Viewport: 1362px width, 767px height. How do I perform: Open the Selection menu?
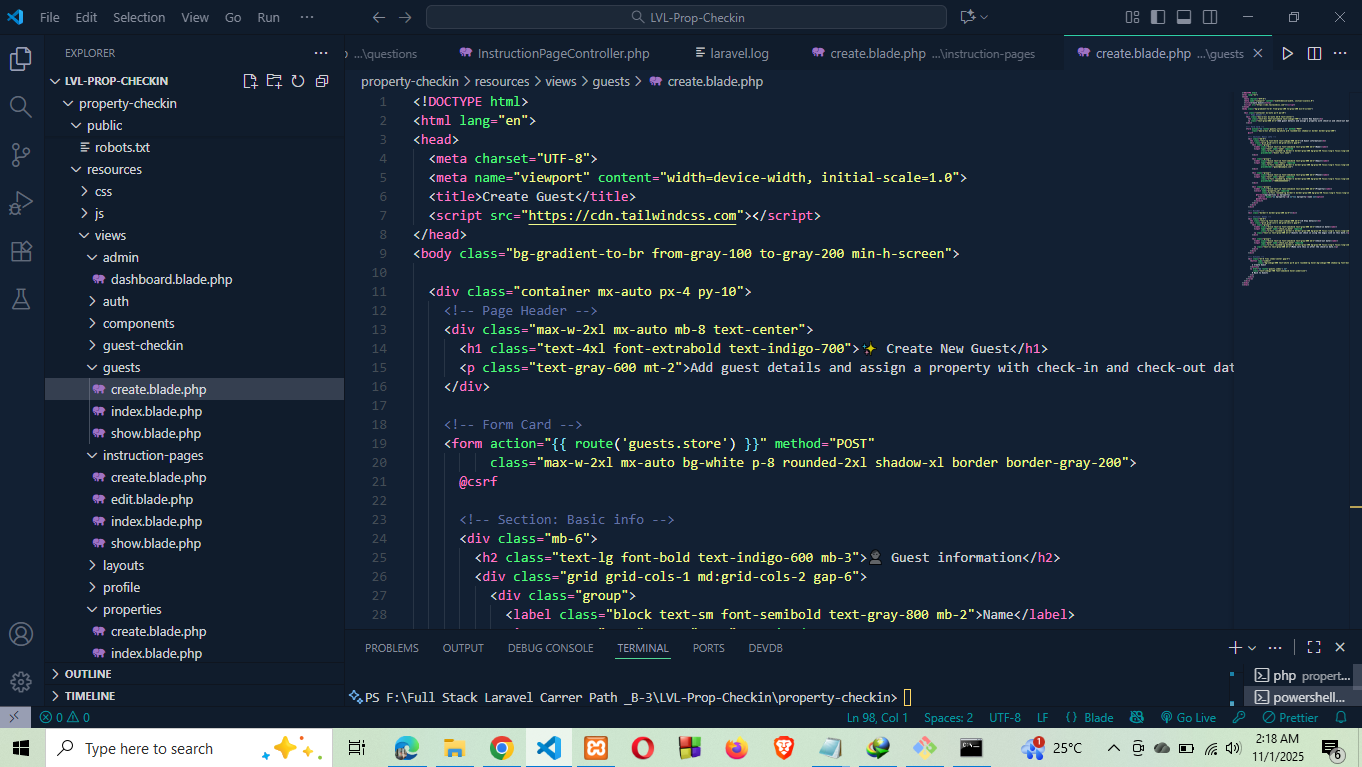coord(139,17)
